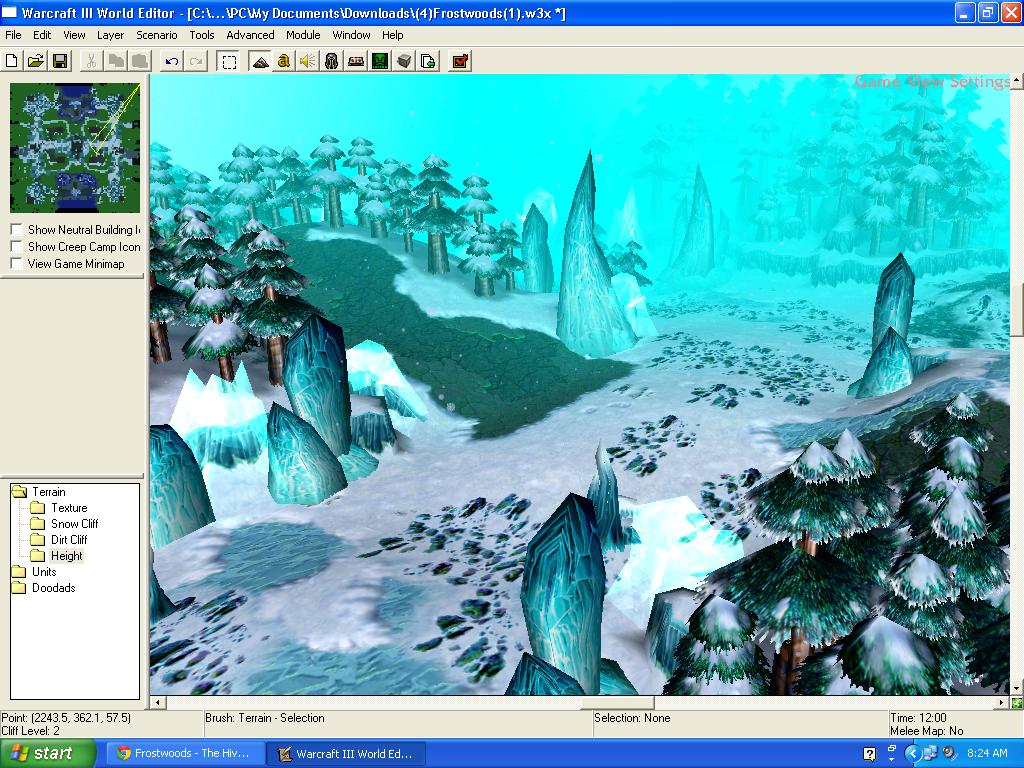Open the Terrain Editor mountain icon
Viewport: 1024px width, 768px height.
260,61
